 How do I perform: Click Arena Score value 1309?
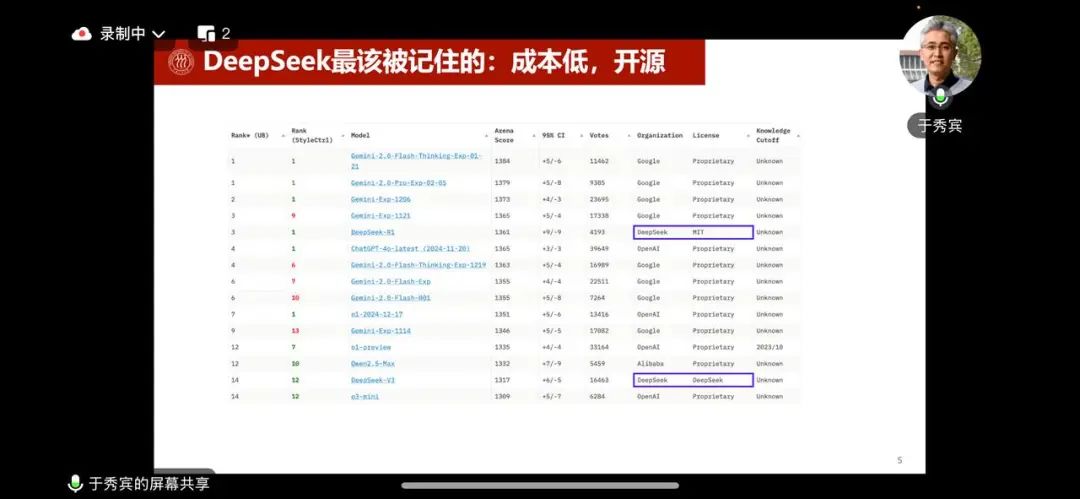point(502,397)
